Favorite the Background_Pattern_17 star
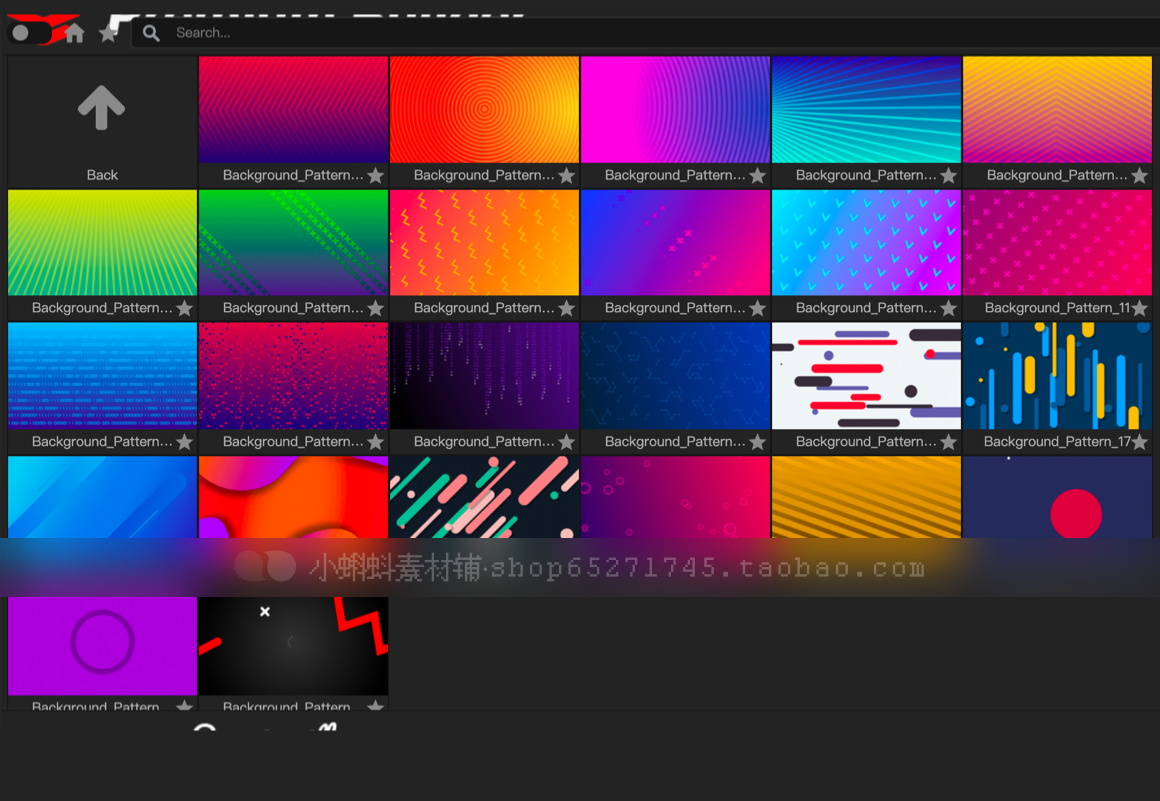Viewport: 1160px width, 801px height. (x=1139, y=442)
